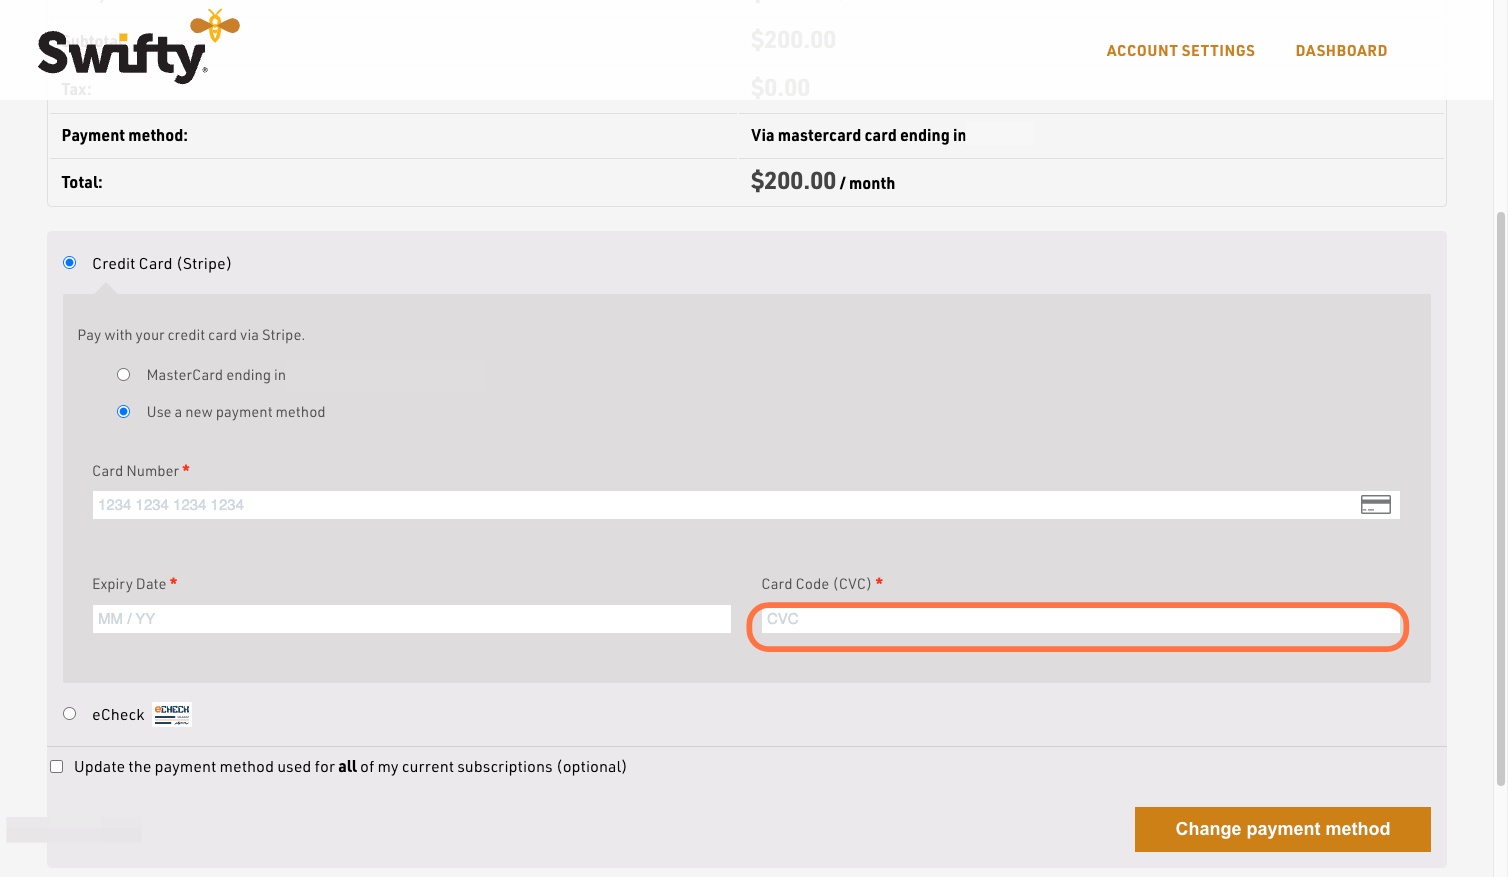Click the Card Code (CVC) label

816,584
